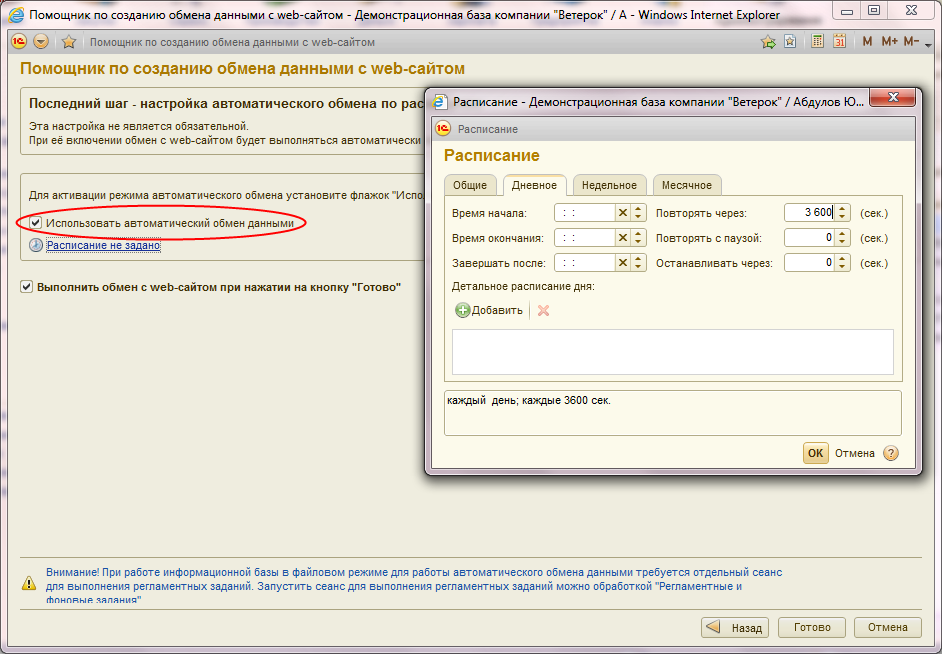The height and width of the screenshot is (654, 942).
Task: Expand the toolbar overflow arrow after M-
Action: pos(929,45)
